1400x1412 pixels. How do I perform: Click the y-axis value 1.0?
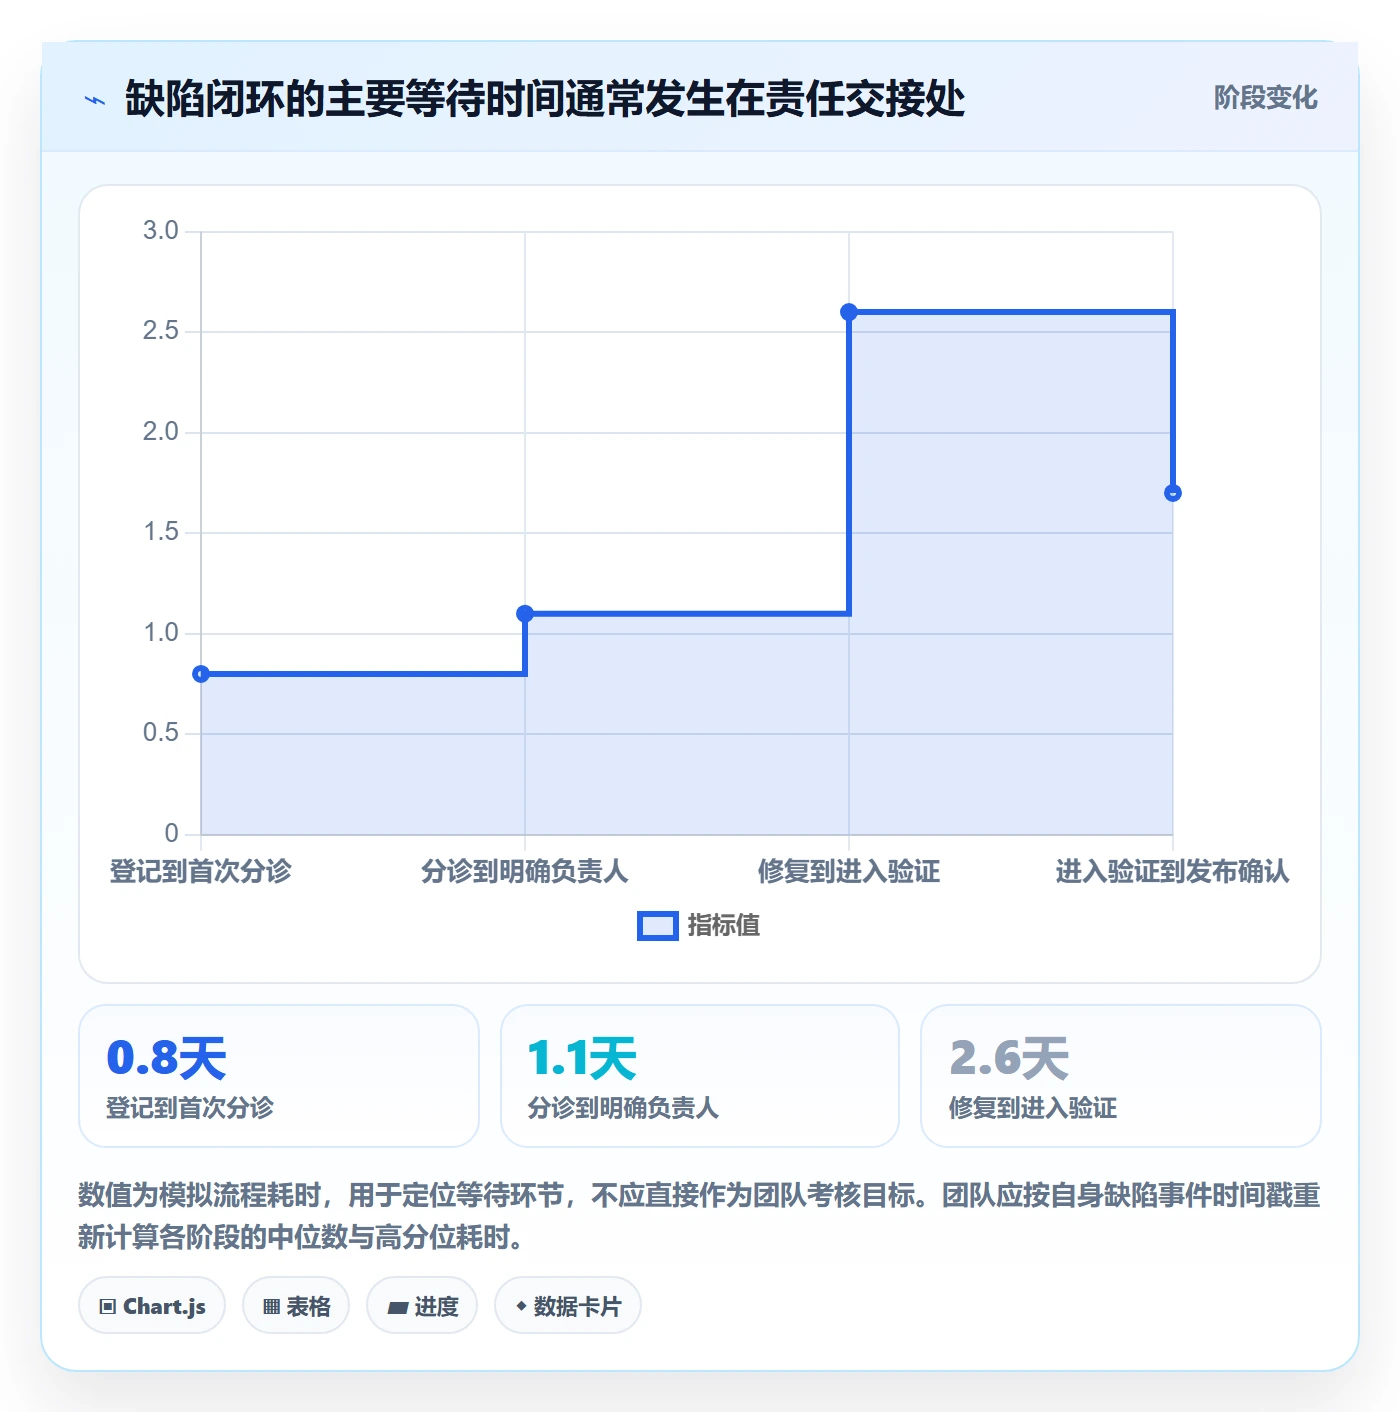coord(161,633)
